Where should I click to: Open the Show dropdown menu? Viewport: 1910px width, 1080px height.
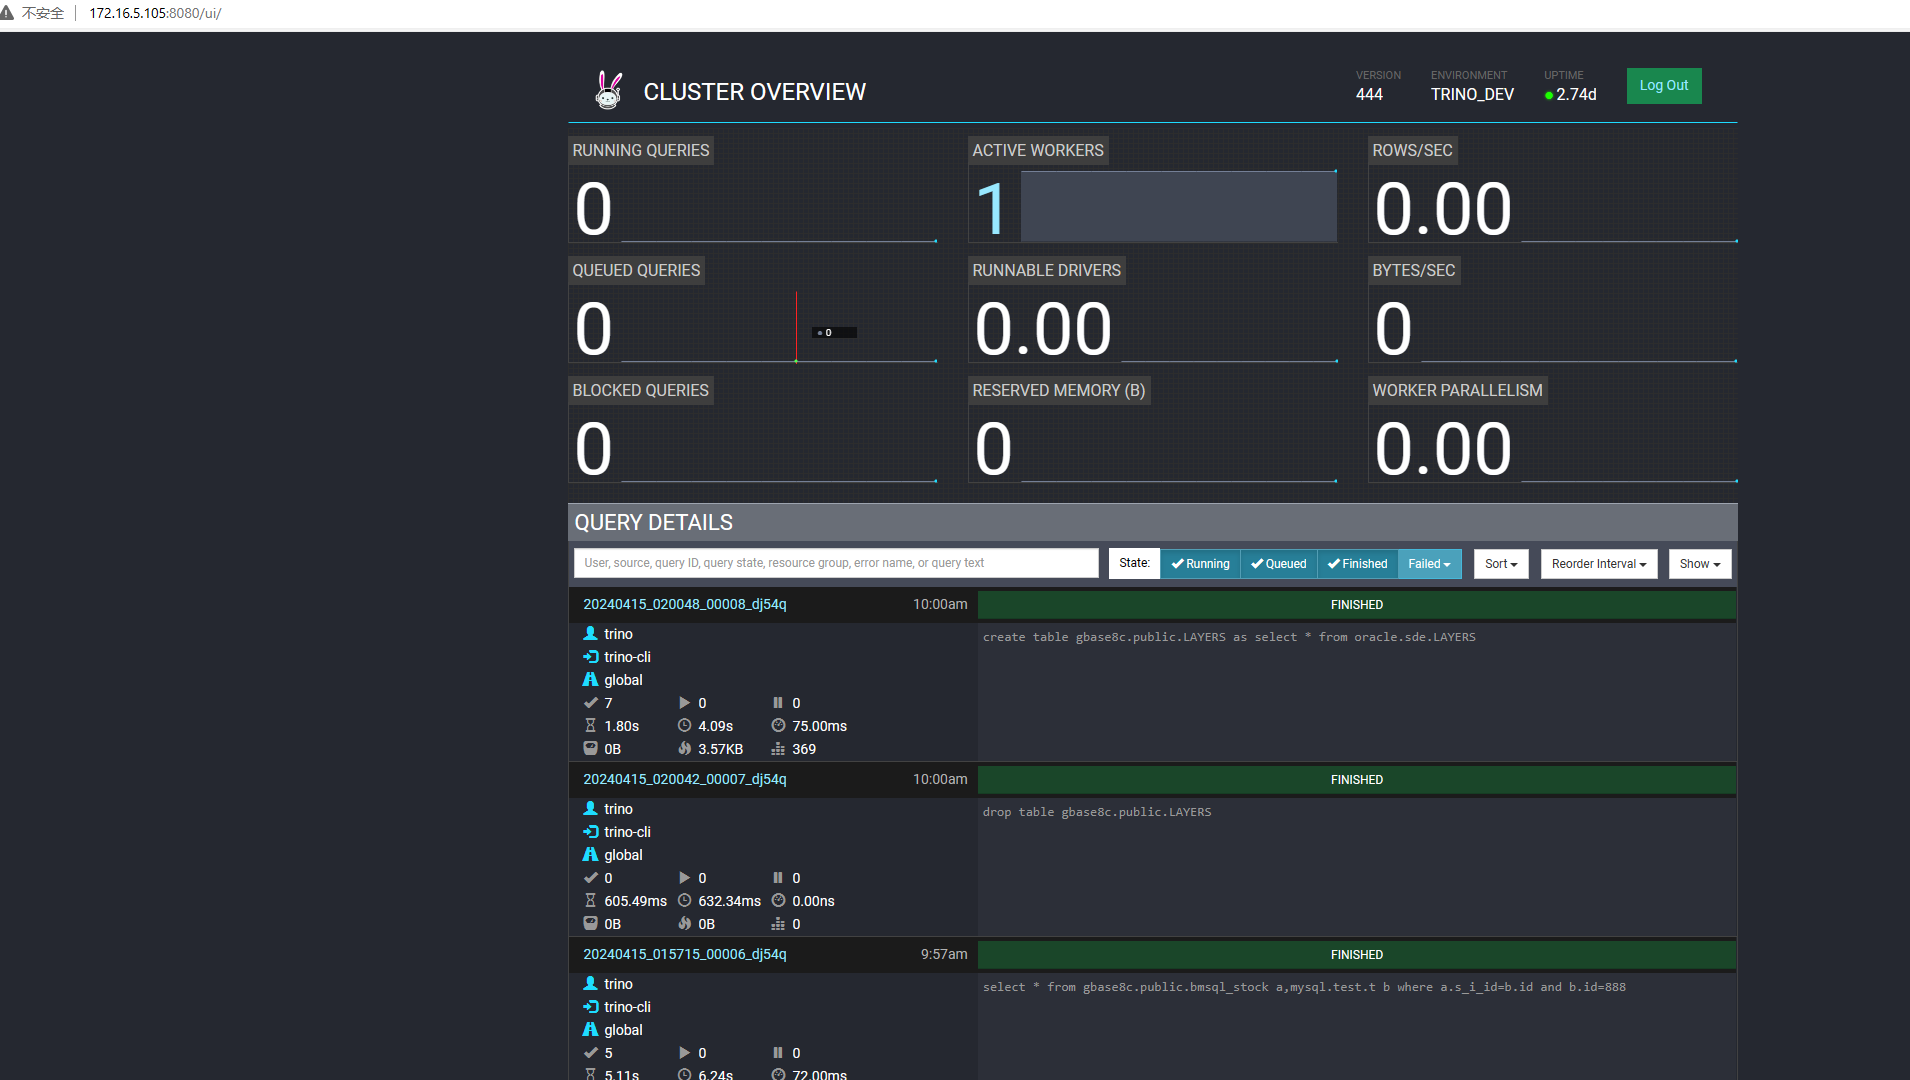pos(1700,564)
